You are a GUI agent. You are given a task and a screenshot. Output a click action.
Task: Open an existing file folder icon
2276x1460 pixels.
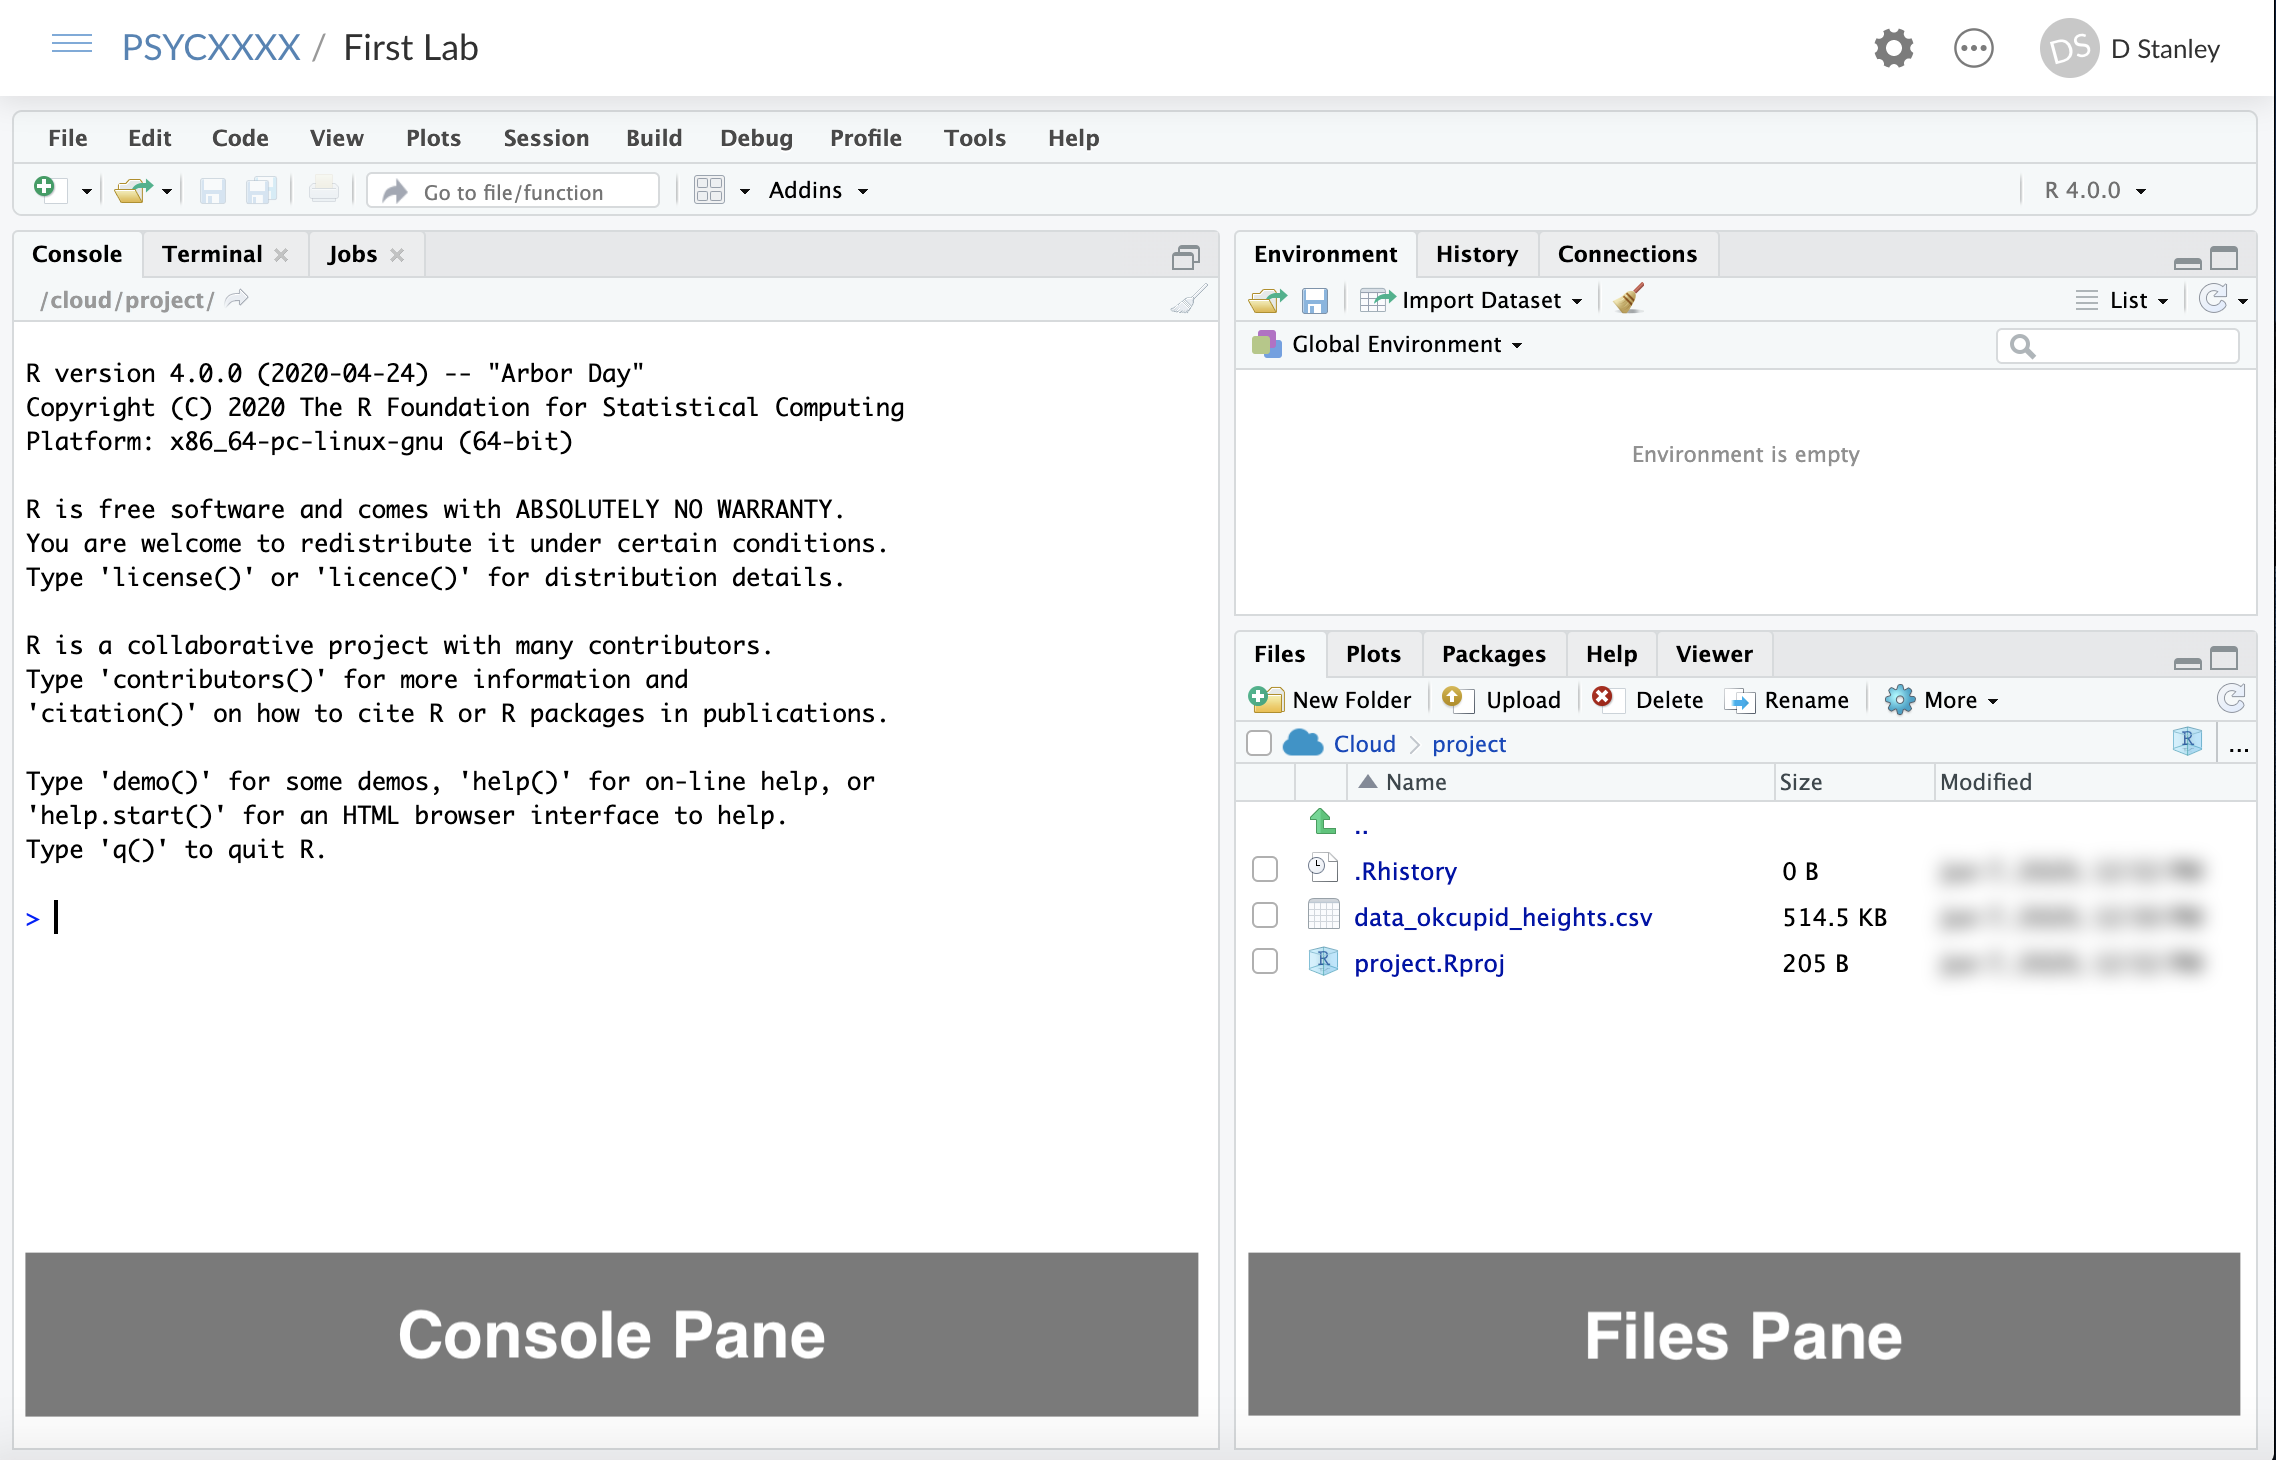click(132, 190)
